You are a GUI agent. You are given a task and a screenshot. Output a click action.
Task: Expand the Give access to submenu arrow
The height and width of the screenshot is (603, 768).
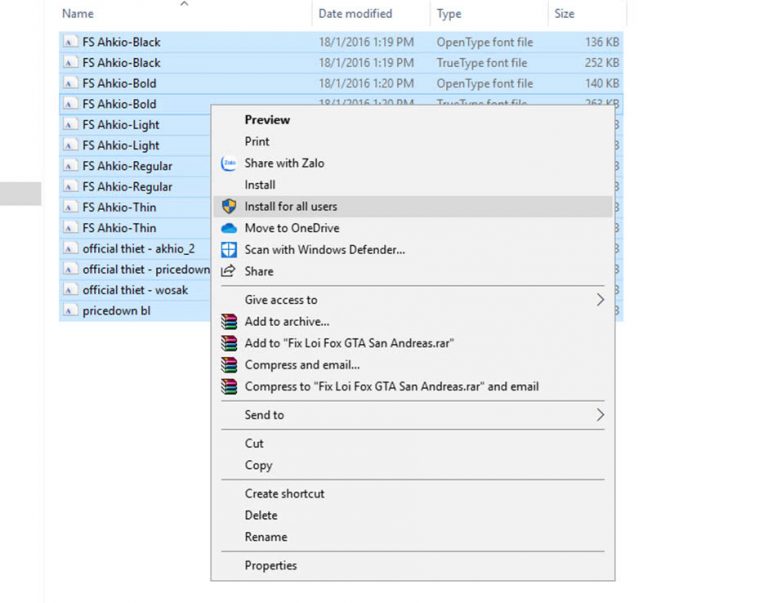click(600, 300)
